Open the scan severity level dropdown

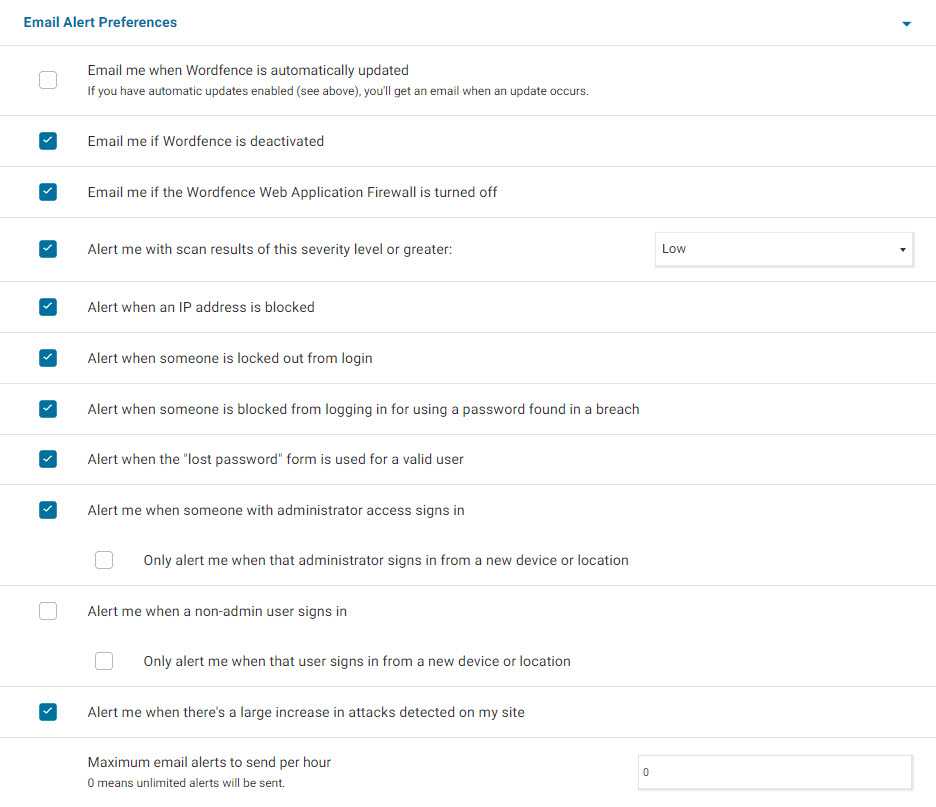click(x=784, y=249)
